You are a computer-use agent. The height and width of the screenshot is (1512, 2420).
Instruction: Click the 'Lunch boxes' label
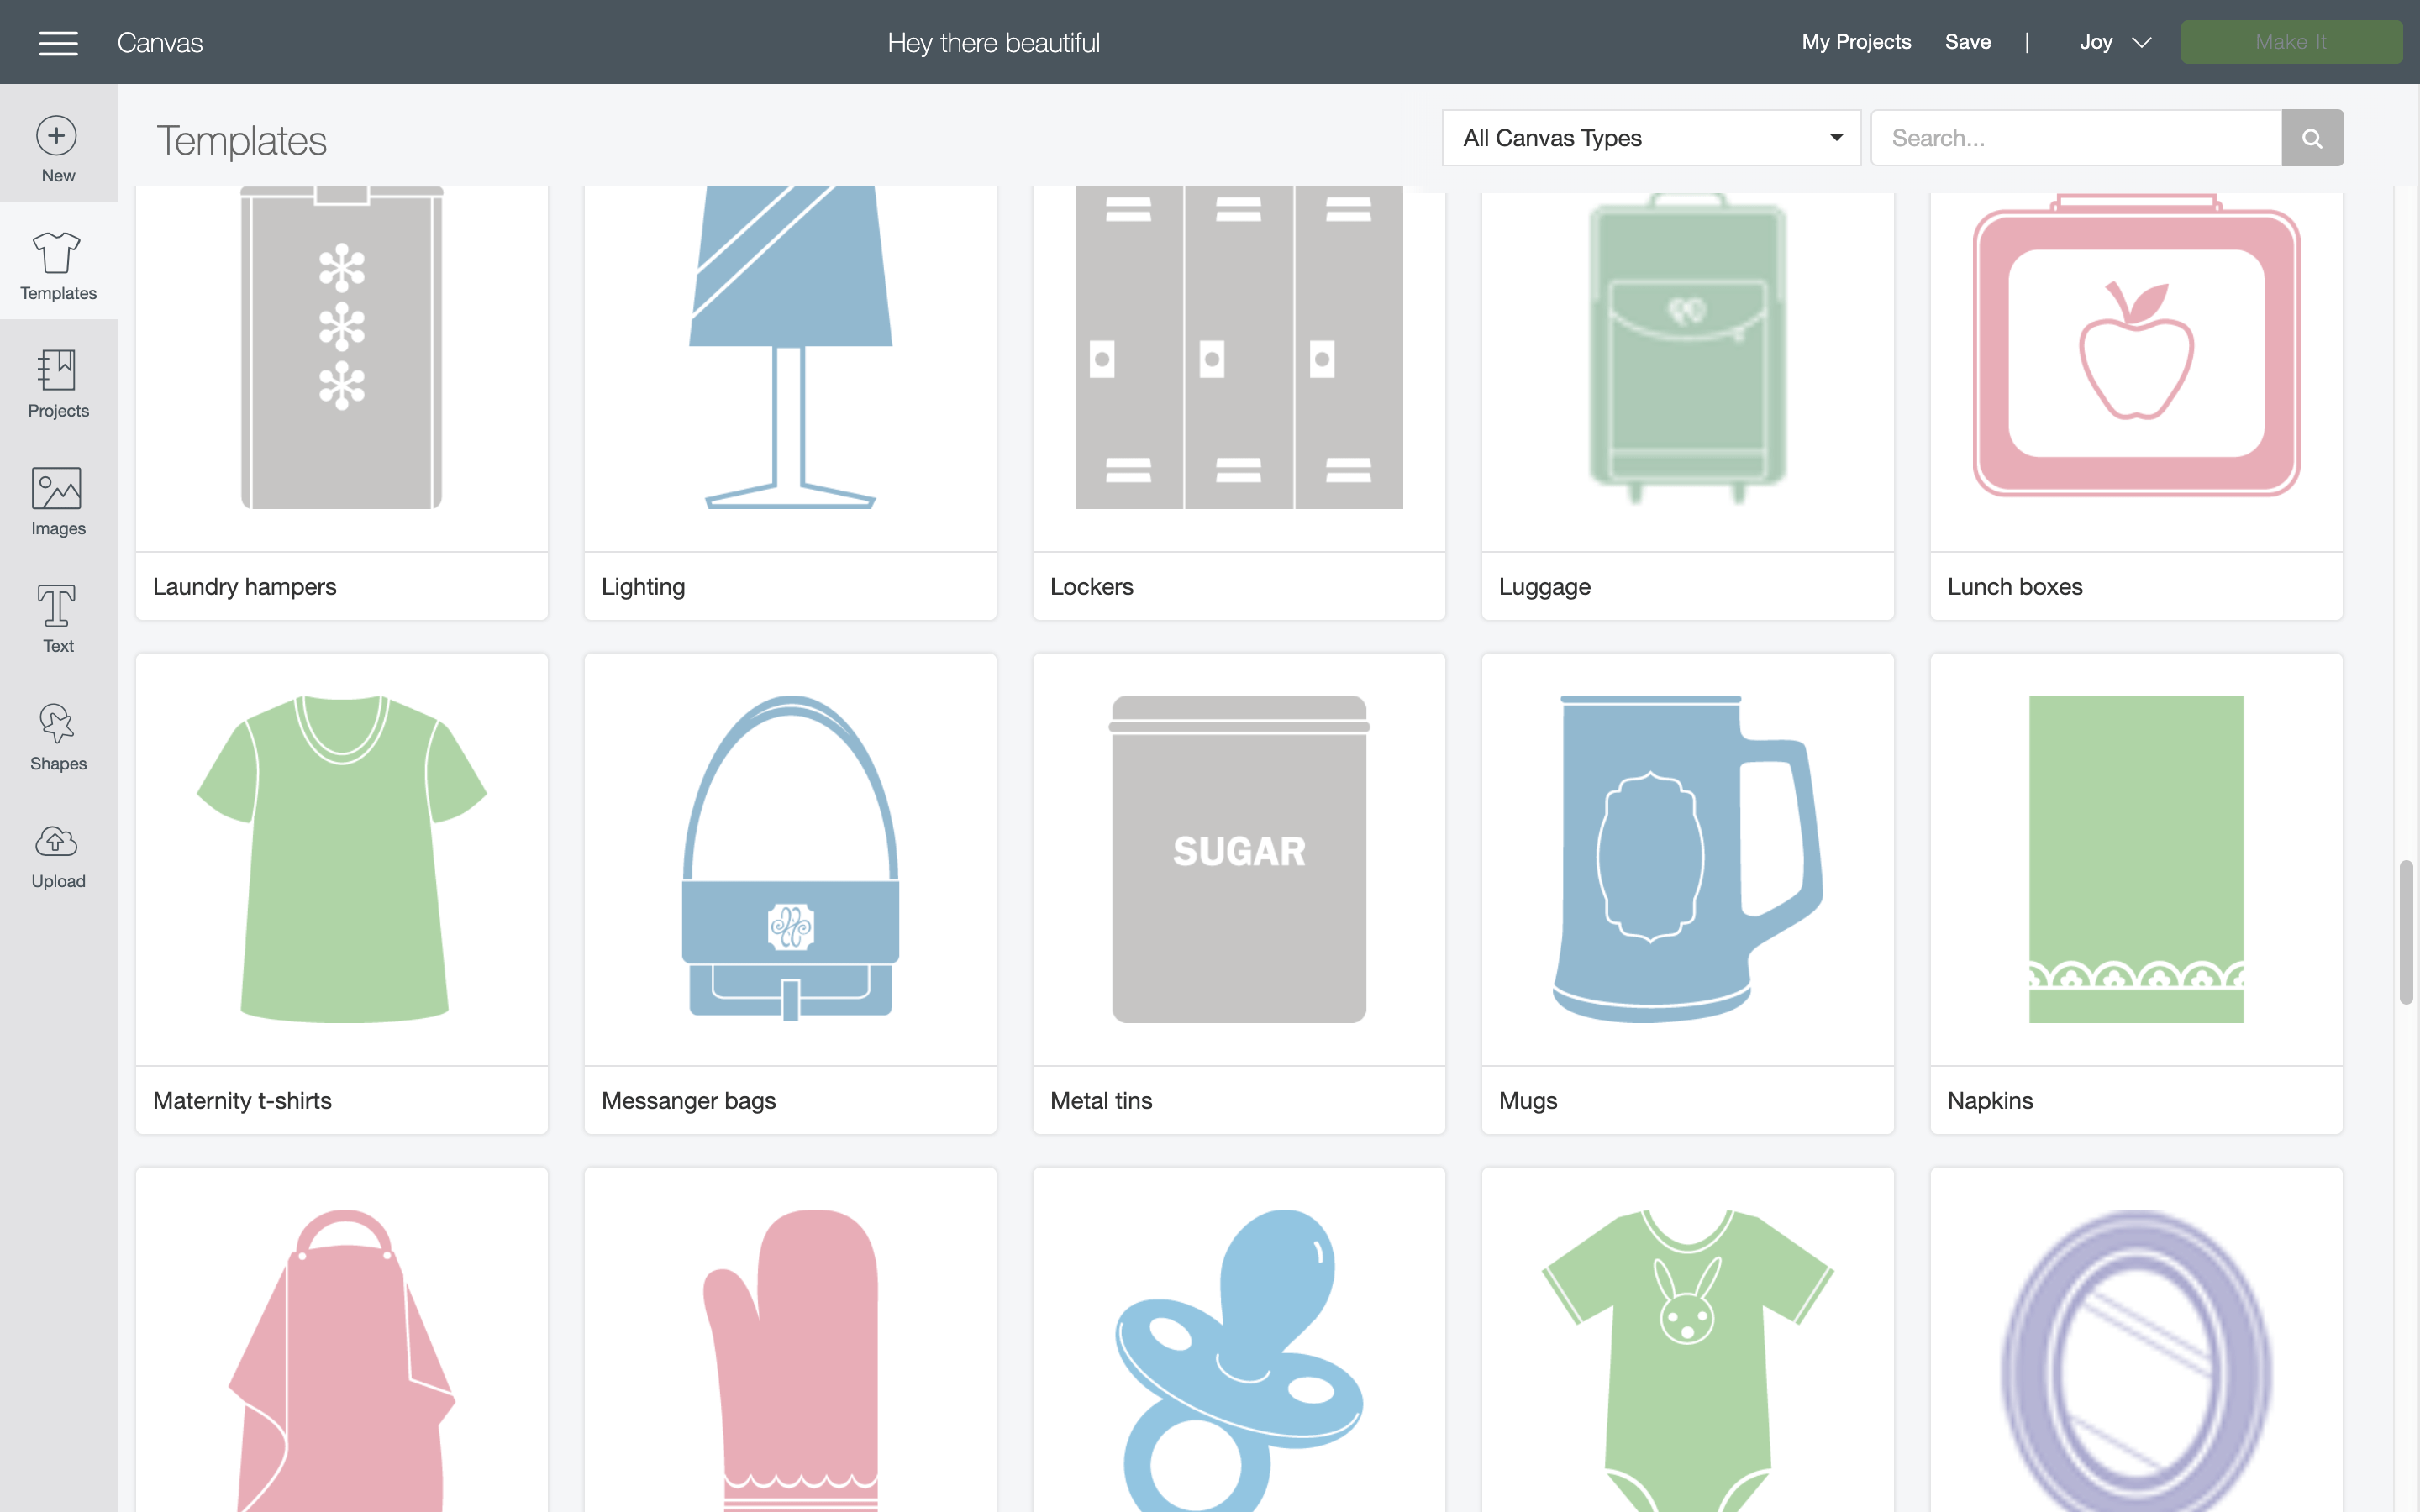point(2015,587)
